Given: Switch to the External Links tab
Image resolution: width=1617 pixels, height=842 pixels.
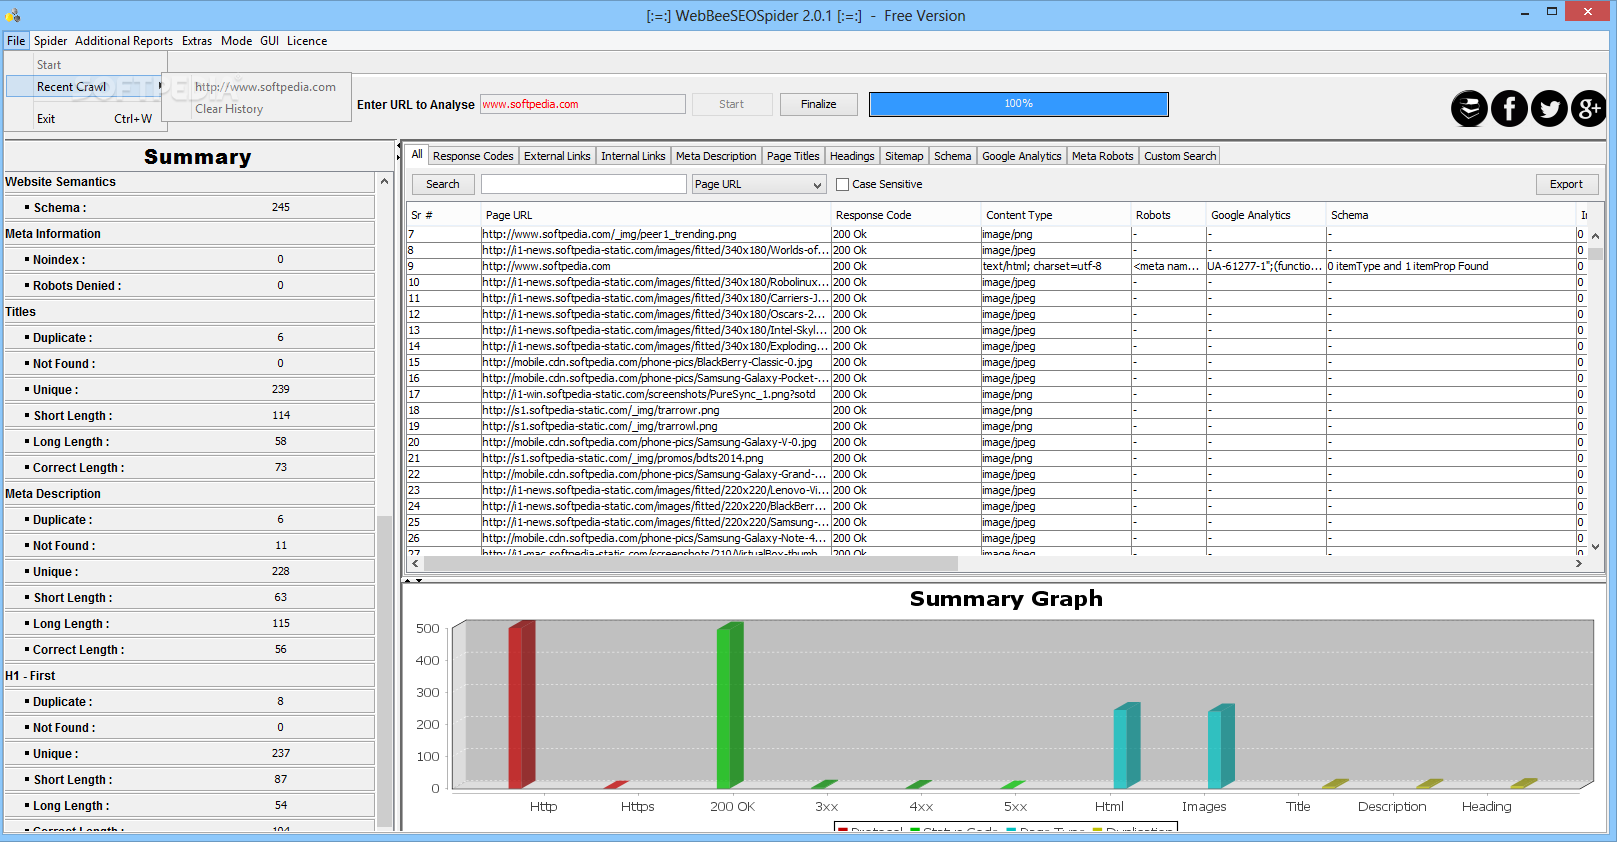Looking at the screenshot, I should [x=557, y=156].
